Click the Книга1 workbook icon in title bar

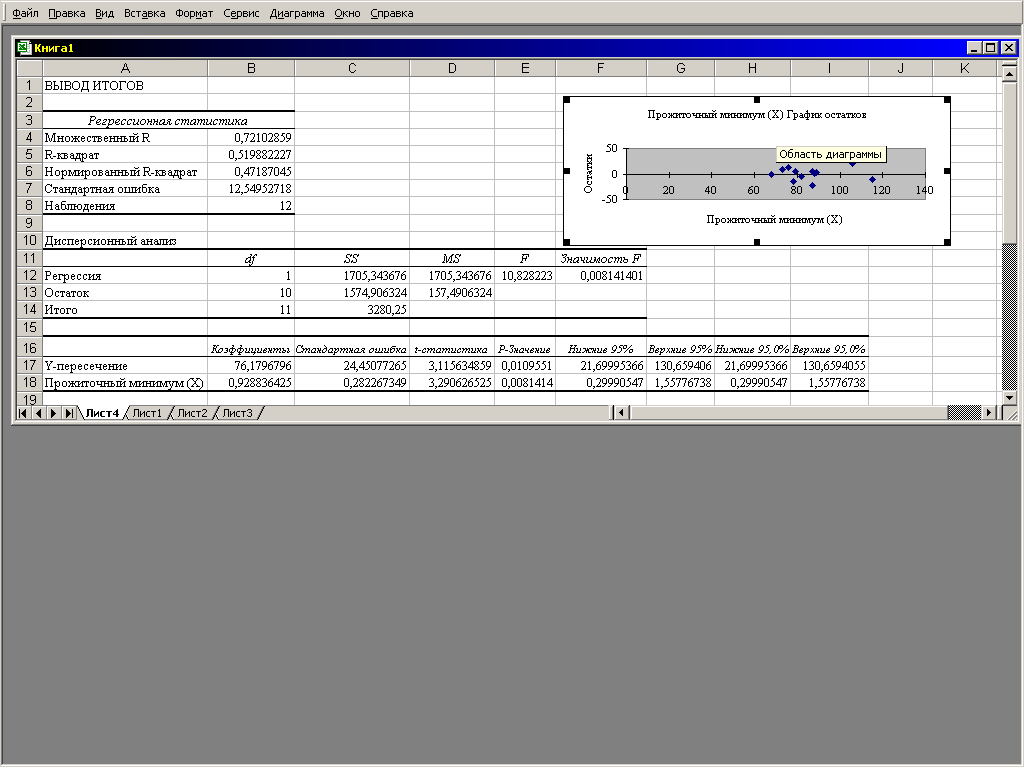(x=24, y=48)
